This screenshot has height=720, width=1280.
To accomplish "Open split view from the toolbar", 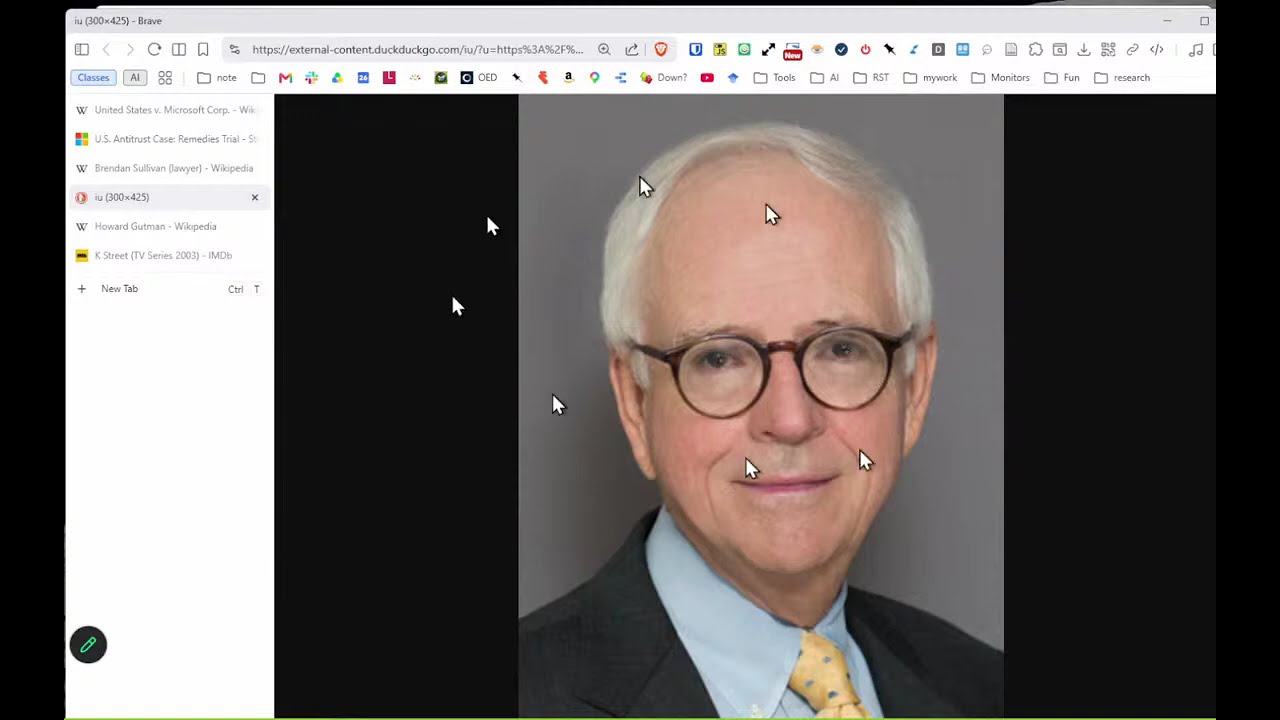I will (179, 49).
